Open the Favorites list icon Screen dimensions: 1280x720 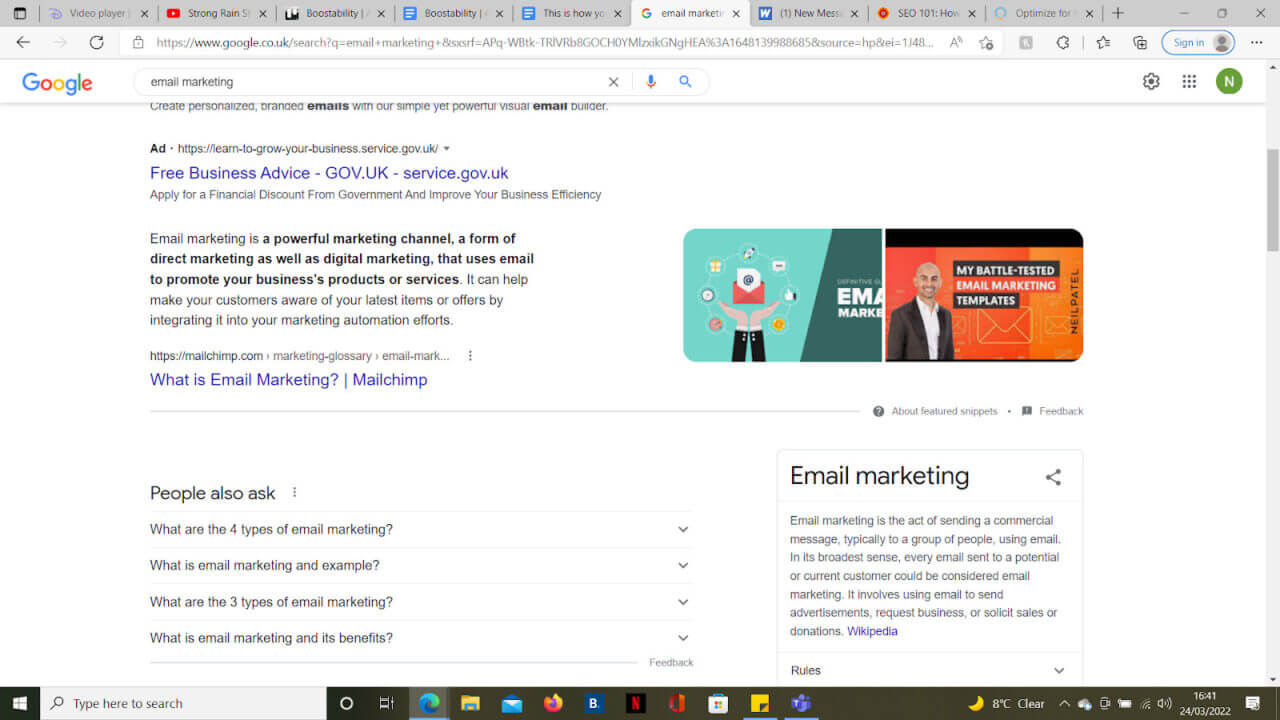(1103, 43)
